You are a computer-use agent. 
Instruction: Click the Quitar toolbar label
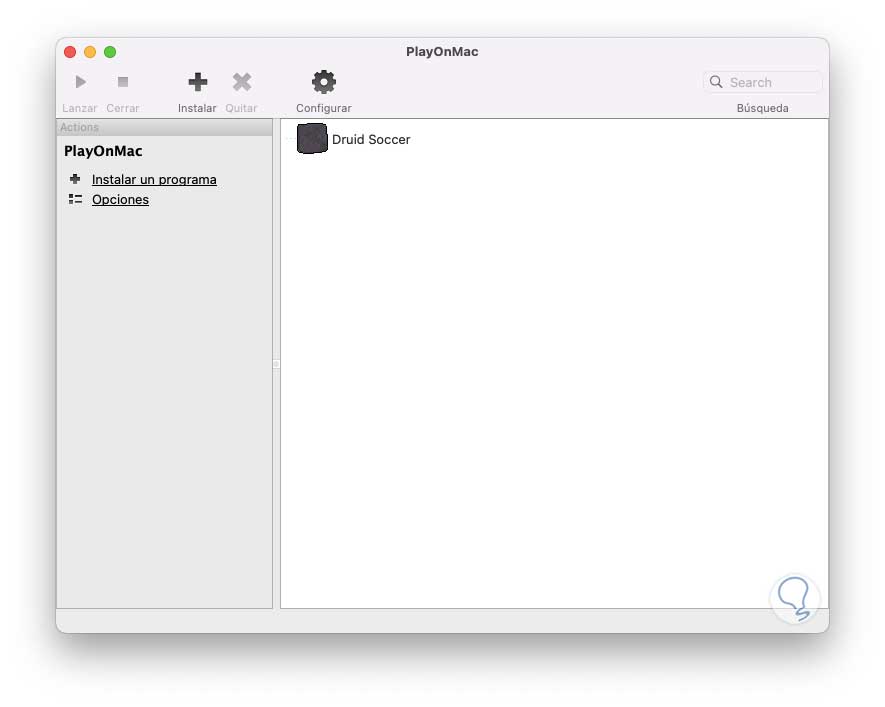[x=241, y=108]
